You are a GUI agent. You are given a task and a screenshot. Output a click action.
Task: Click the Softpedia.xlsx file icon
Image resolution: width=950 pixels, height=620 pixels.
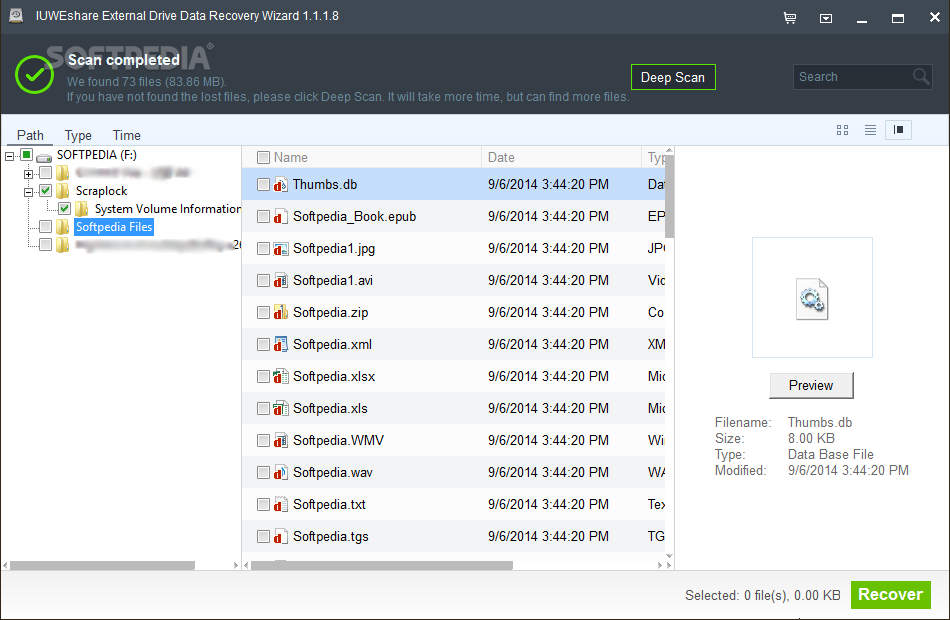point(280,376)
